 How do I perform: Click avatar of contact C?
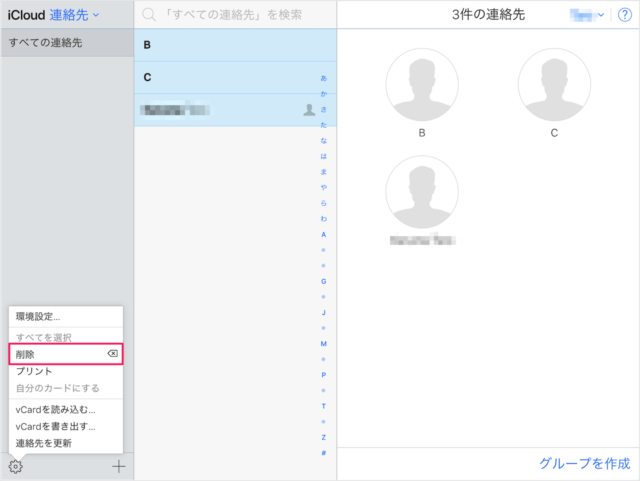[555, 85]
